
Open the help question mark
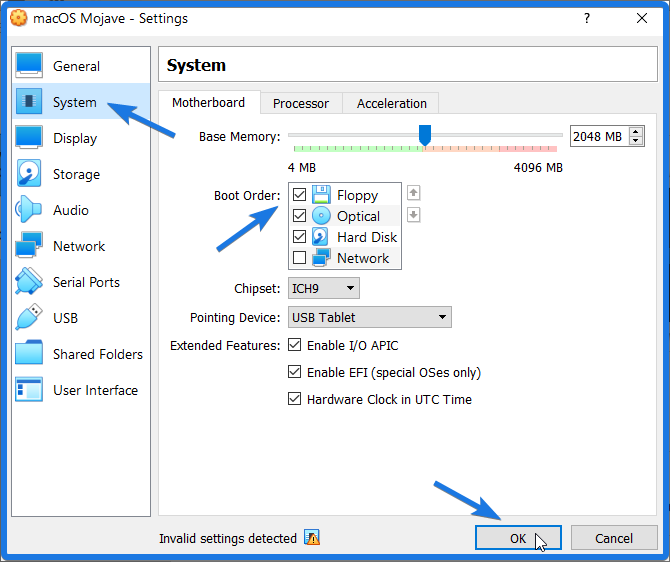(x=587, y=18)
